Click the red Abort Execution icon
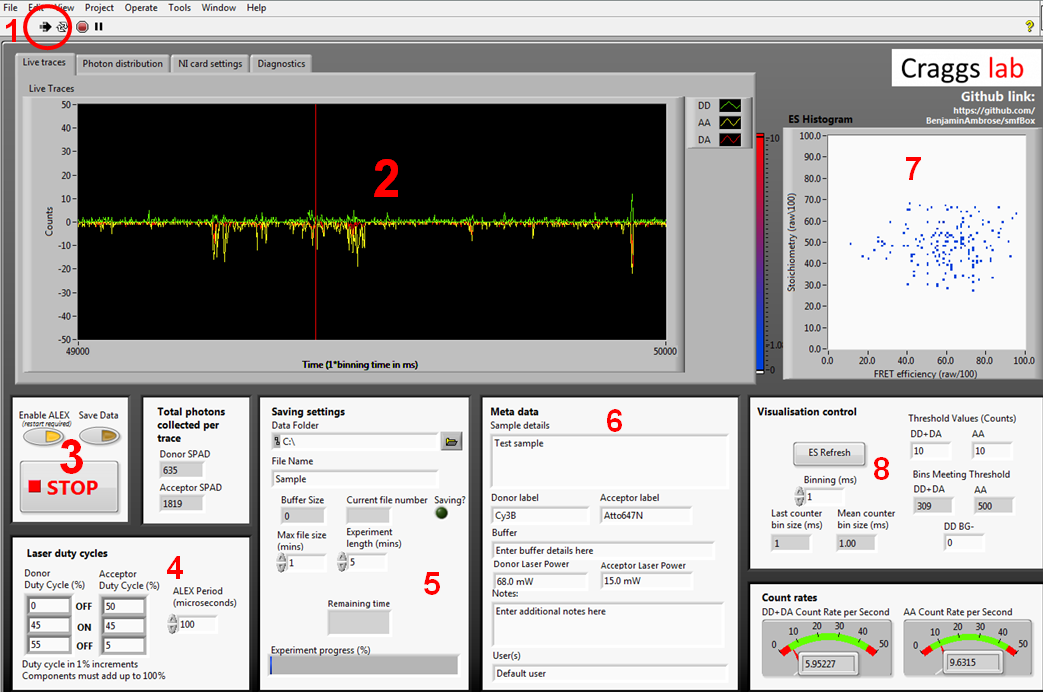The image size is (1043, 692). click(x=82, y=27)
